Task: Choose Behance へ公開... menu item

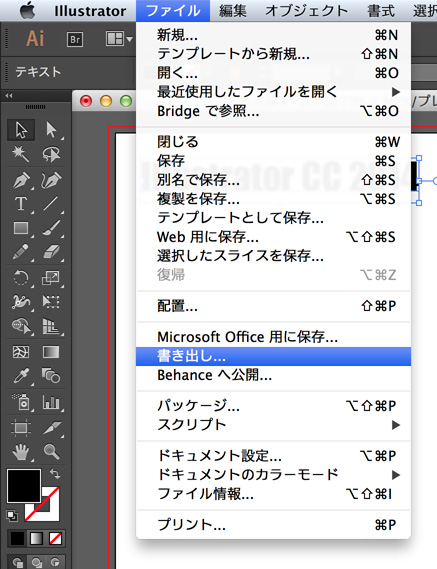Action: 273,375
